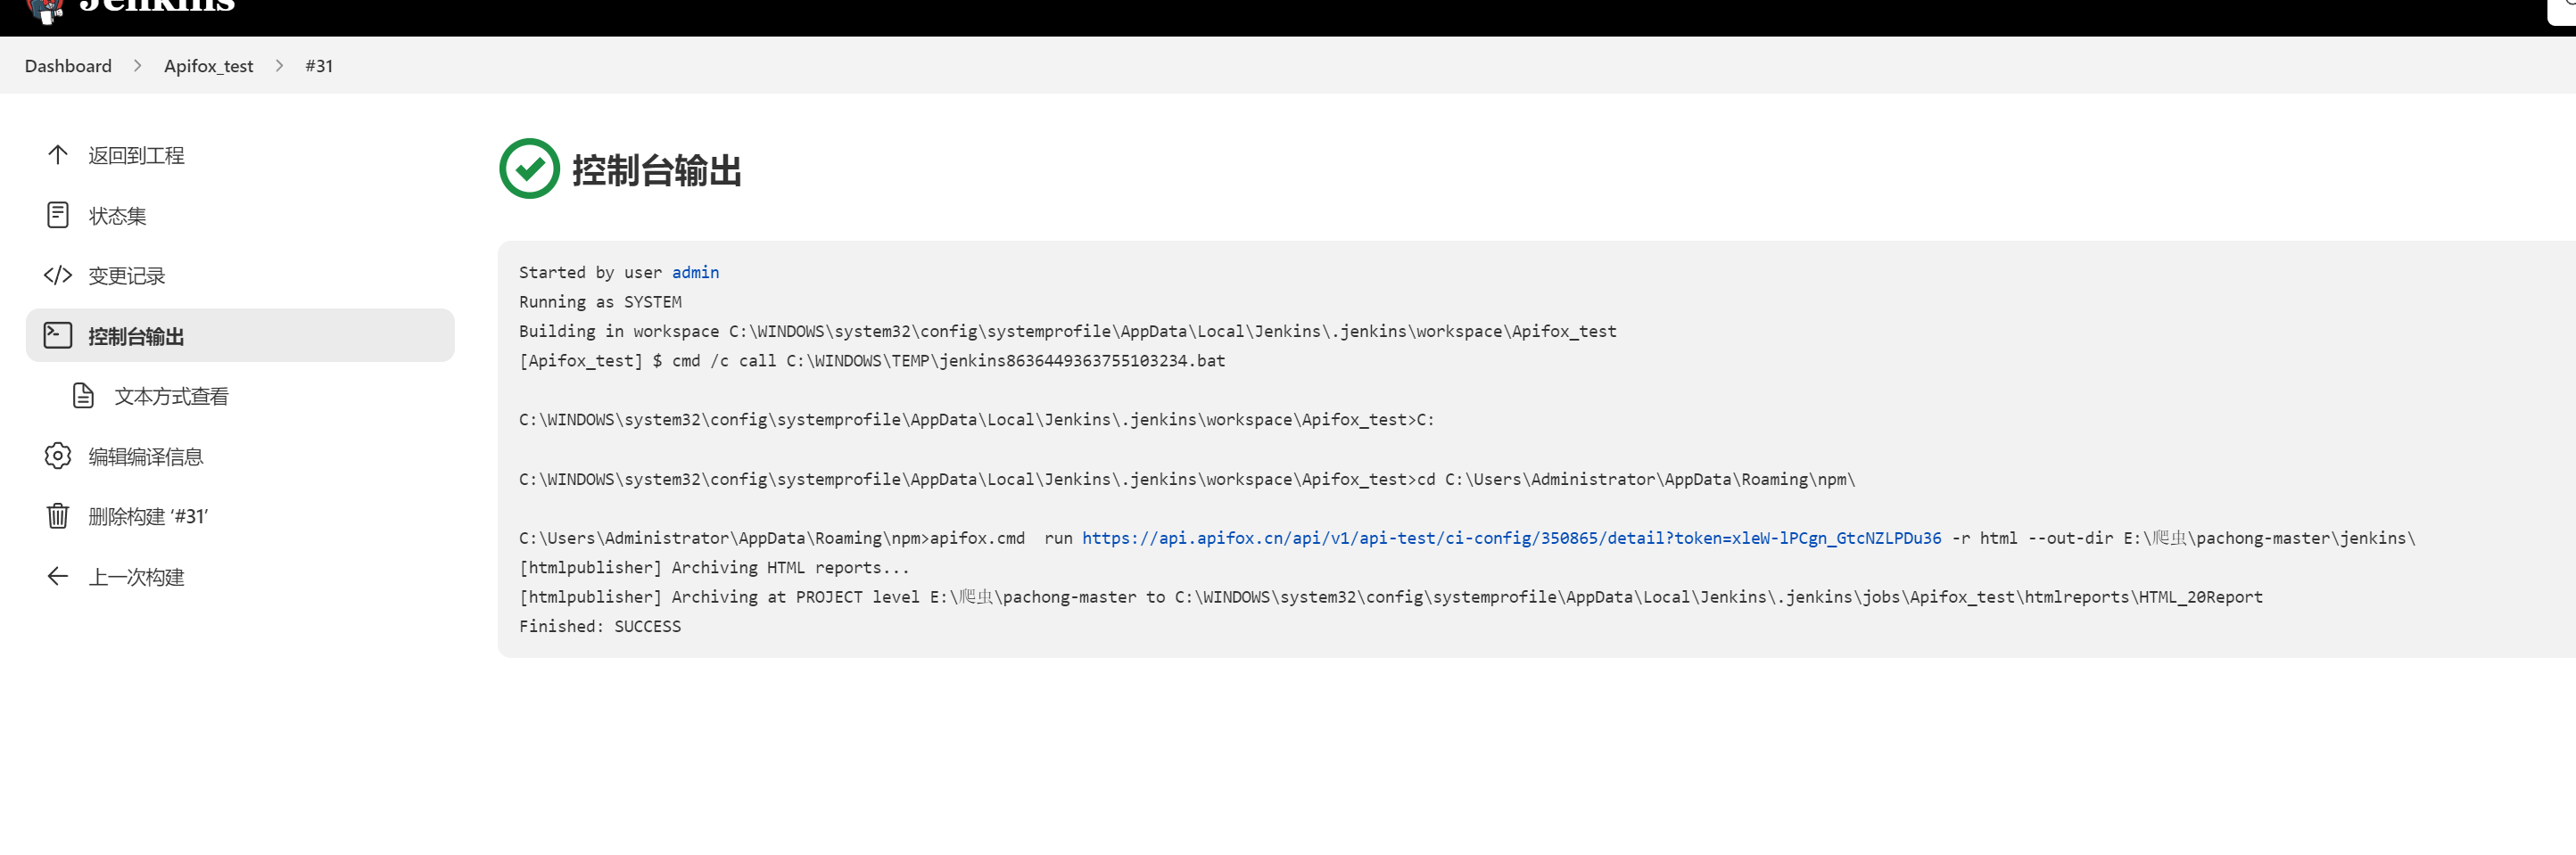Click the left-arrow icon beside 上一次构建

coord(58,576)
